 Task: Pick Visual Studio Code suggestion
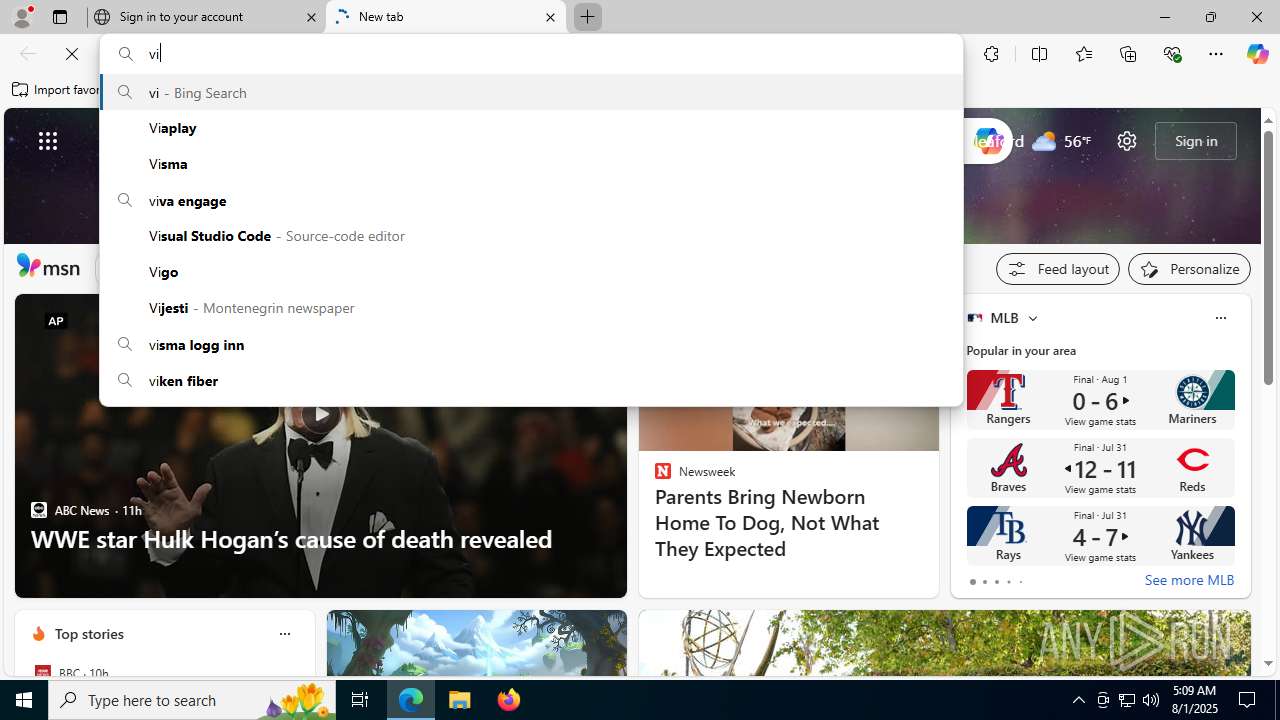coord(531,236)
